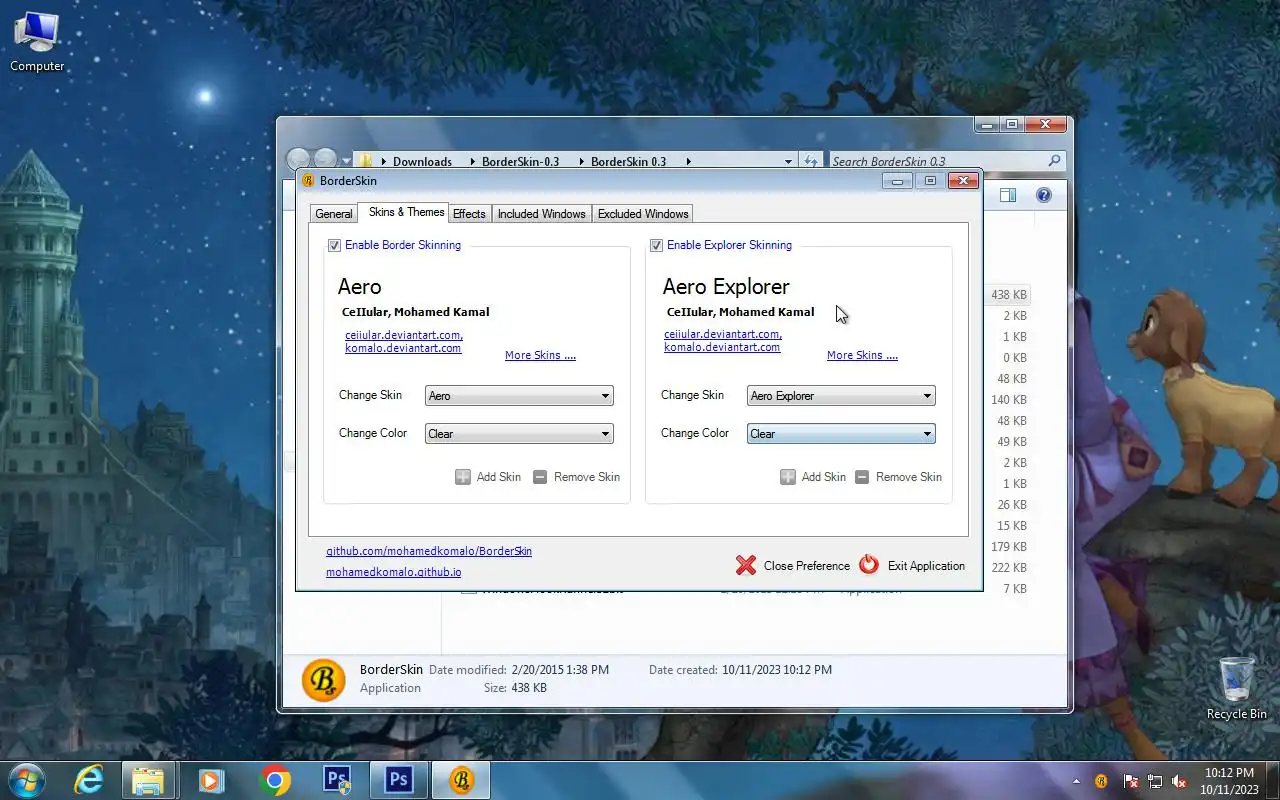Screen dimensions: 1280x800
Task: Click More Skins link under Aero Explorer
Action: click(x=862, y=355)
